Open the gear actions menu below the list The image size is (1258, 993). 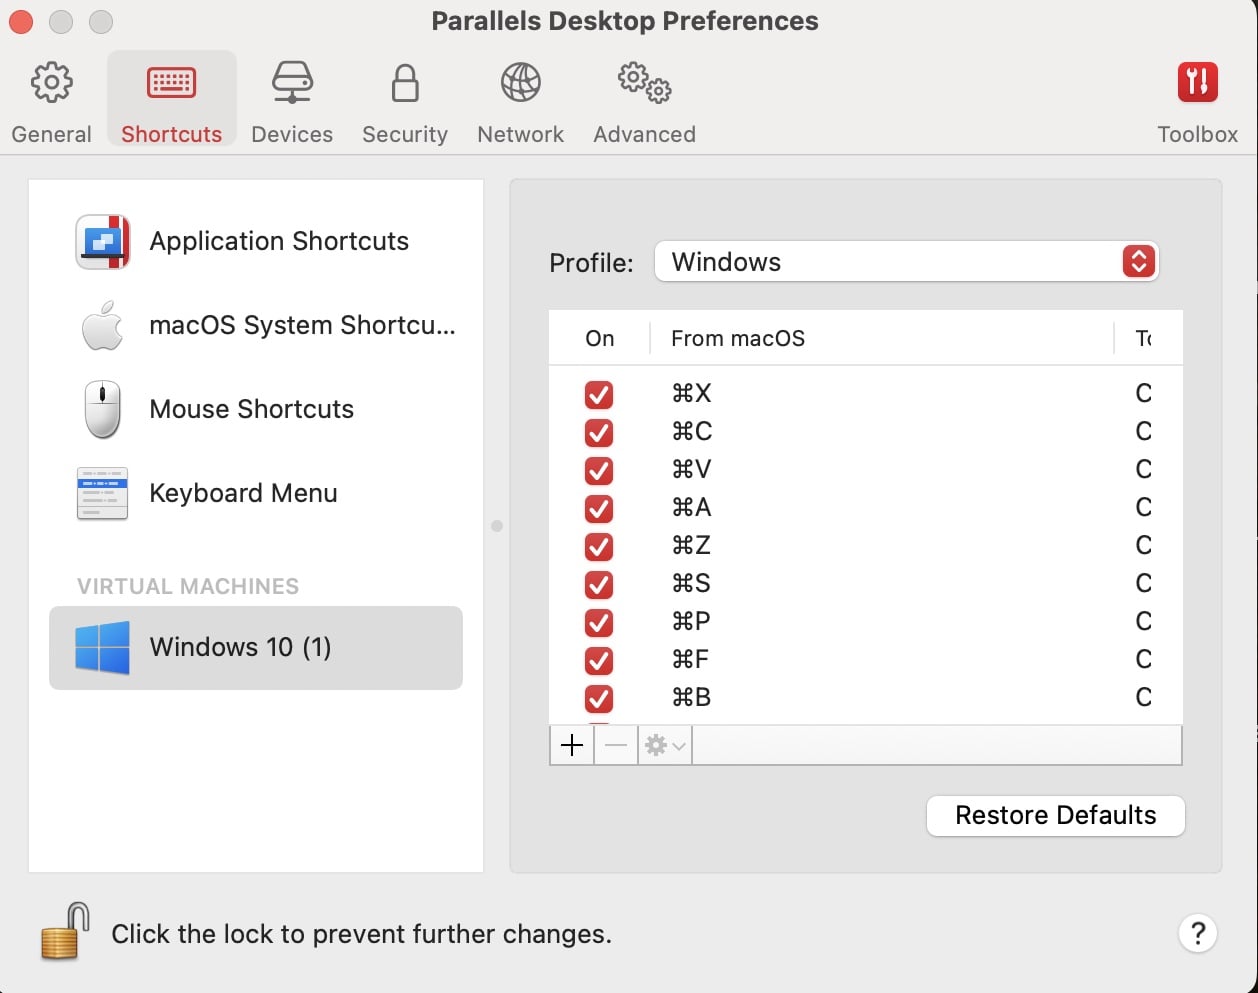coord(665,746)
